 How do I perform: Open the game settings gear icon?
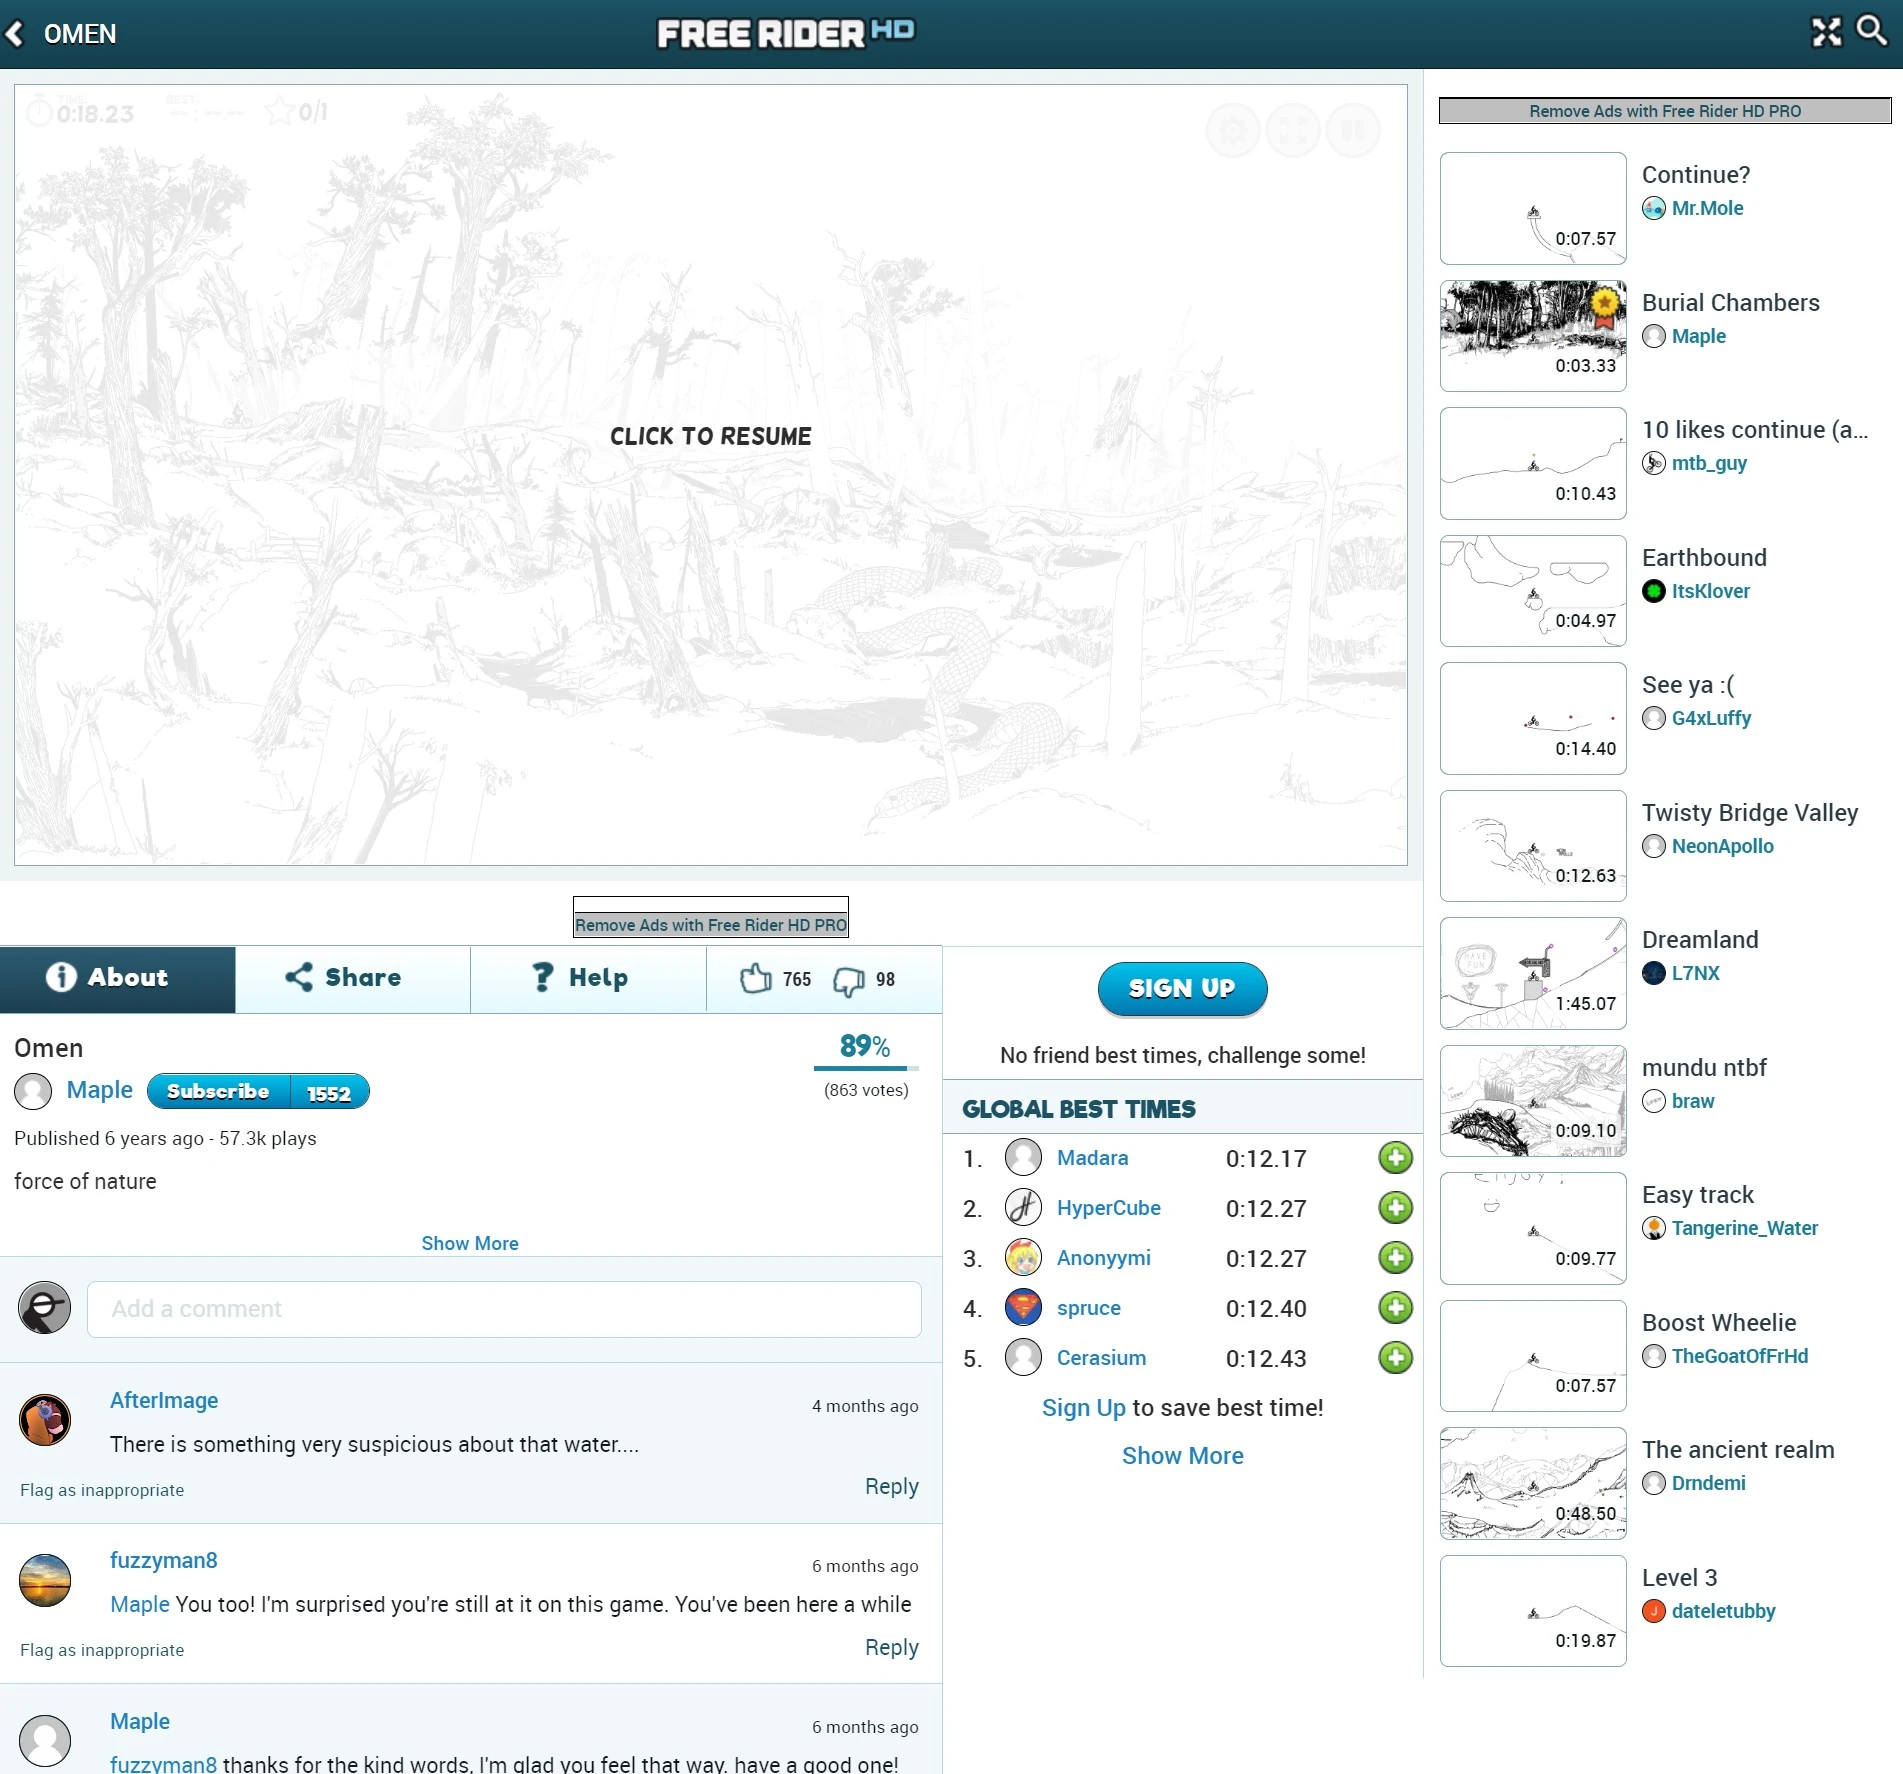coord(1233,131)
